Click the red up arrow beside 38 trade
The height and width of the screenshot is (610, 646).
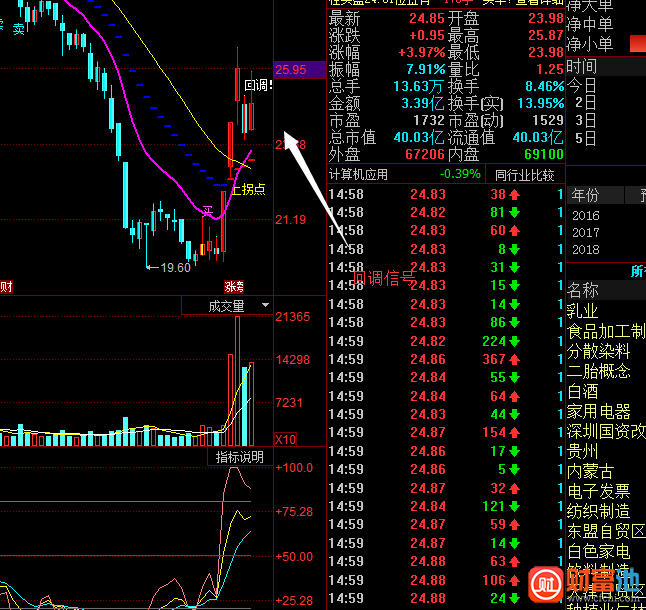[x=514, y=194]
